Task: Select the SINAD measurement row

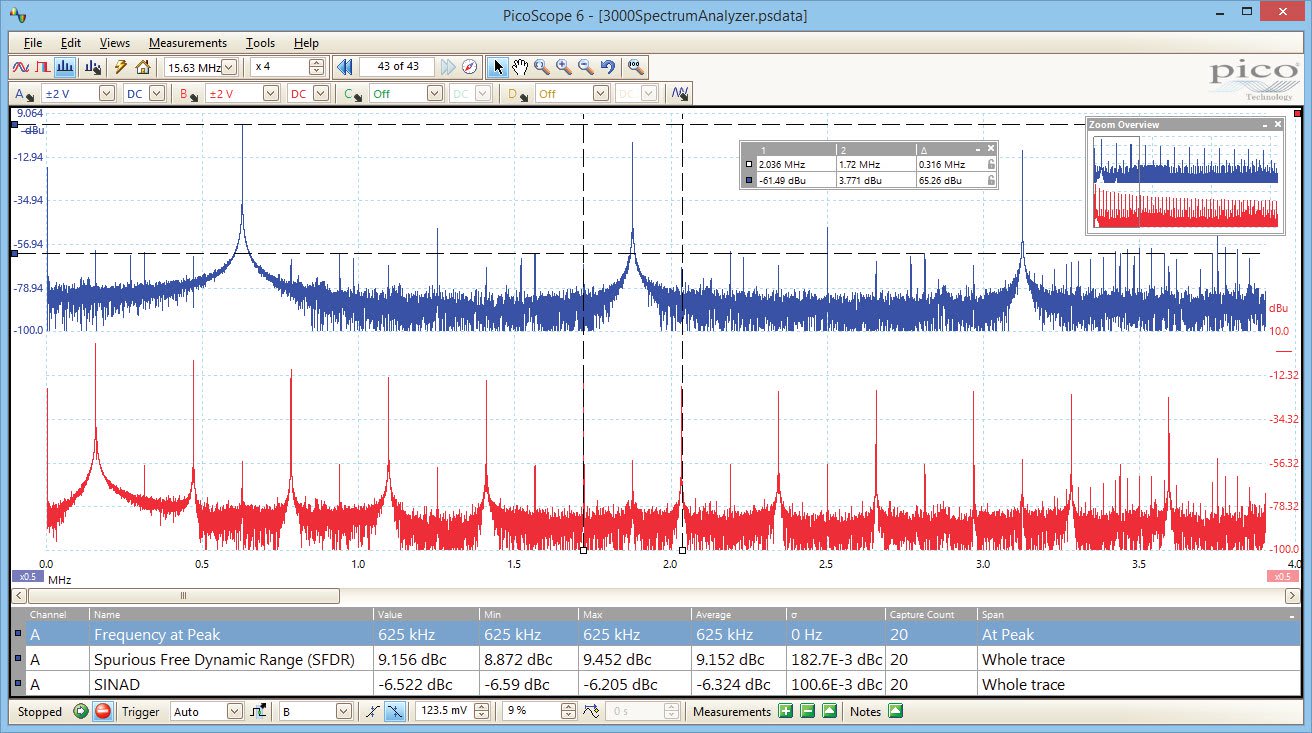Action: tap(654, 685)
